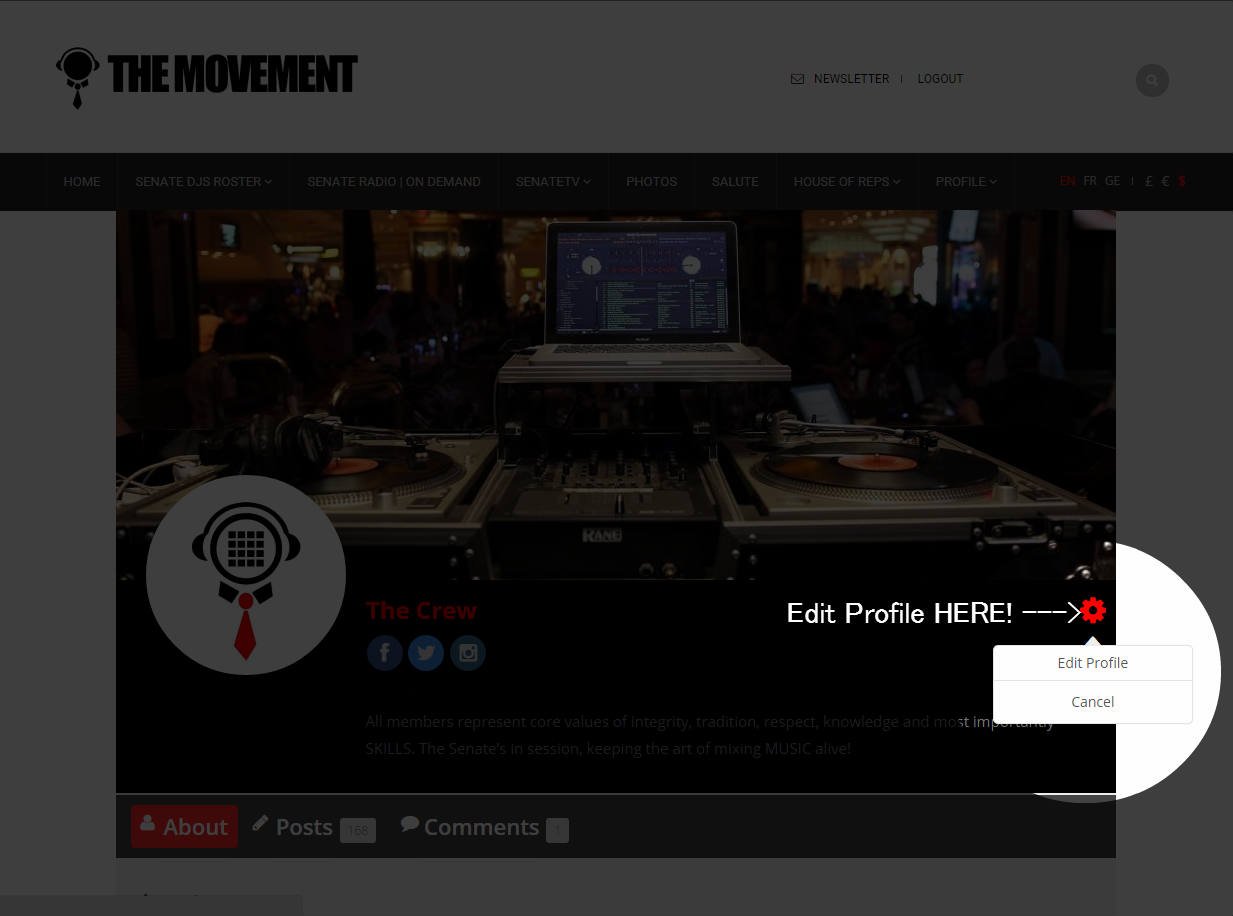Click the red gear icon to edit profile
The height and width of the screenshot is (916, 1233).
tap(1092, 610)
